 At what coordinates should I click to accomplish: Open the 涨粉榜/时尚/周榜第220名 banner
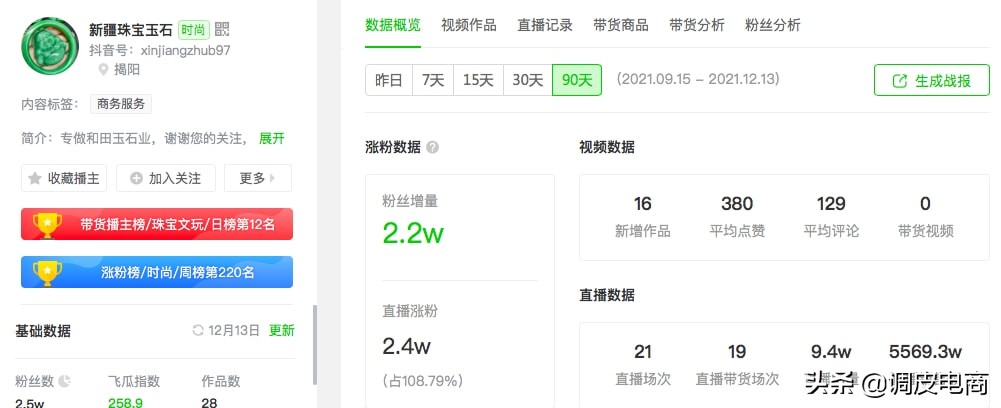[157, 273]
